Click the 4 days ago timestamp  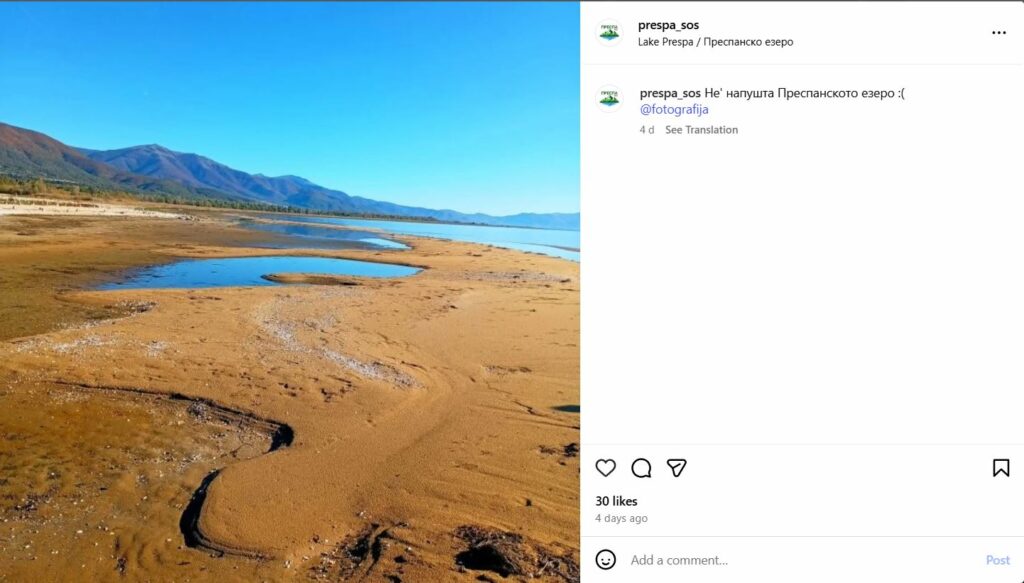click(x=621, y=519)
